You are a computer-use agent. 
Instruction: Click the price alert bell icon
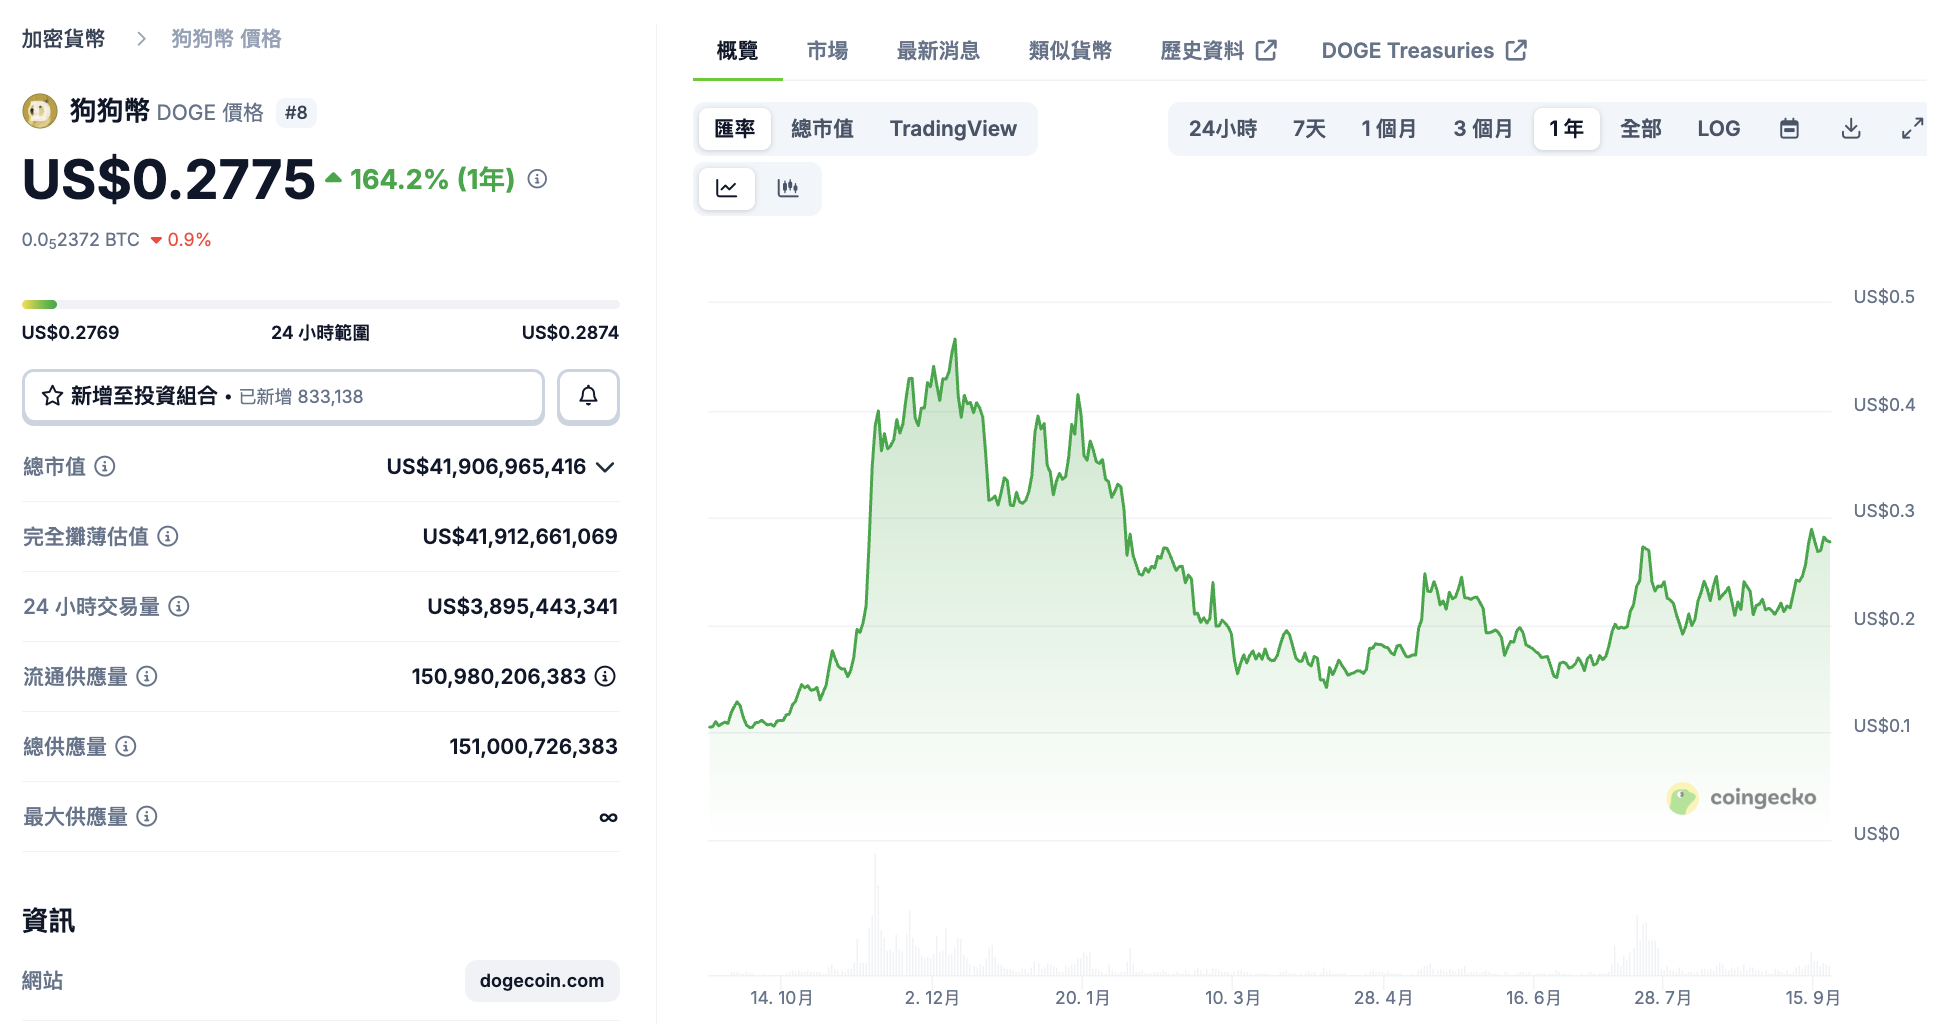click(588, 396)
